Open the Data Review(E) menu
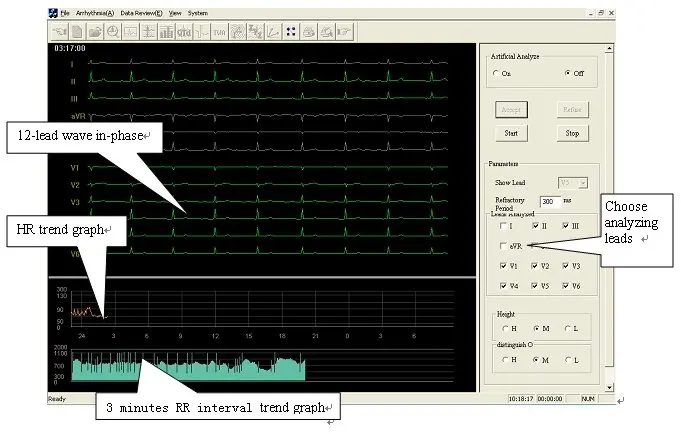Viewport: 681px width, 434px height. coord(141,13)
